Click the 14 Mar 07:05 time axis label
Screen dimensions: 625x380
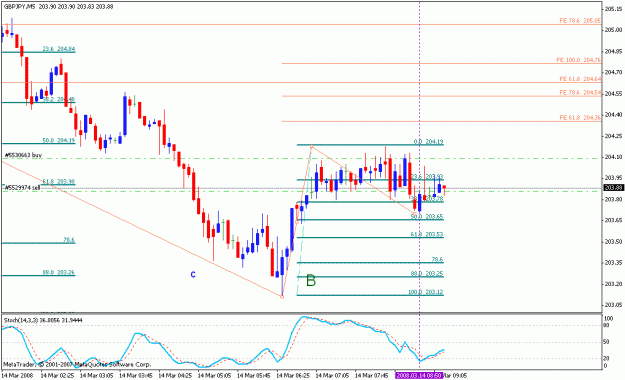332,376
